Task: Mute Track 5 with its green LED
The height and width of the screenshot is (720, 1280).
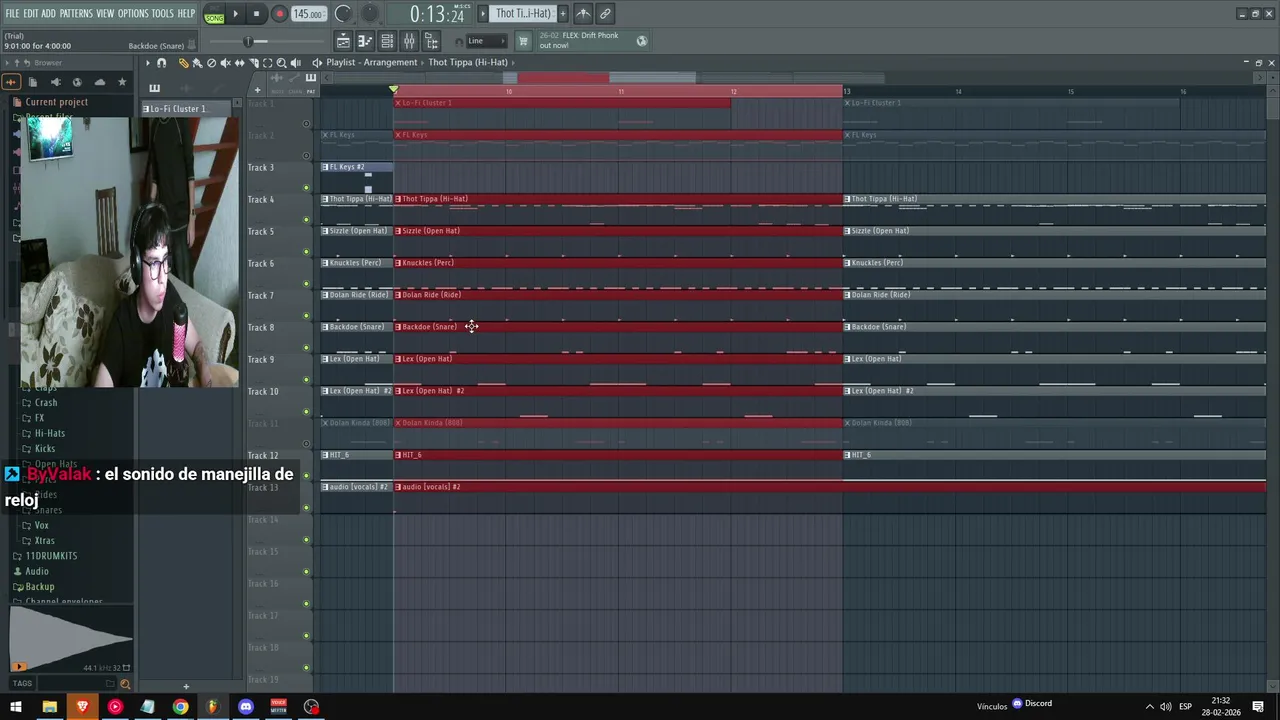Action: tap(307, 252)
